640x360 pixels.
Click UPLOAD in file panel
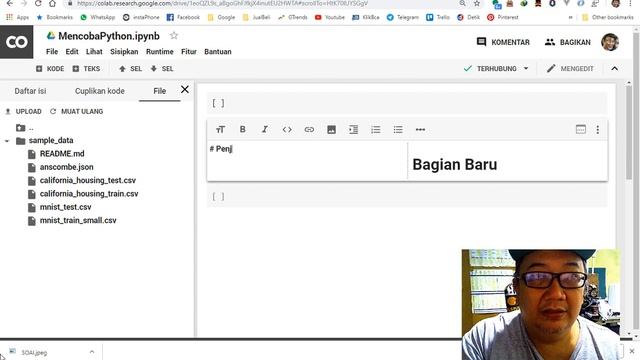point(23,111)
